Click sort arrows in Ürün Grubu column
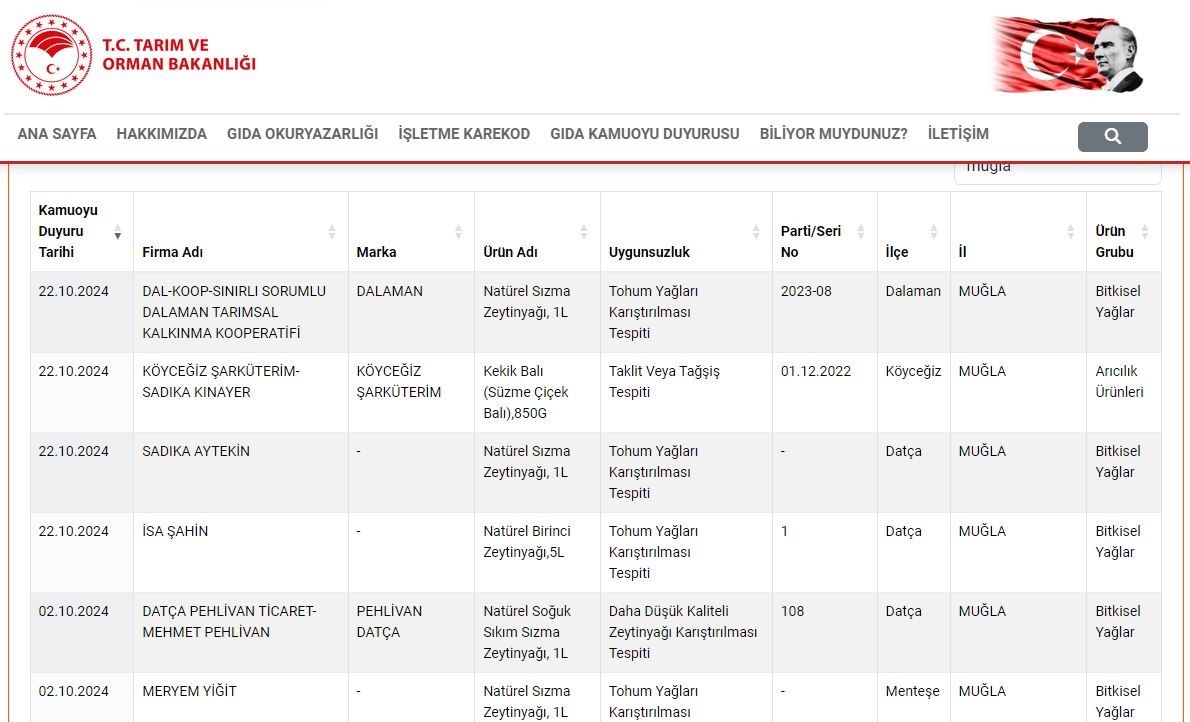Viewport: 1190px width, 722px height. 1145,232
